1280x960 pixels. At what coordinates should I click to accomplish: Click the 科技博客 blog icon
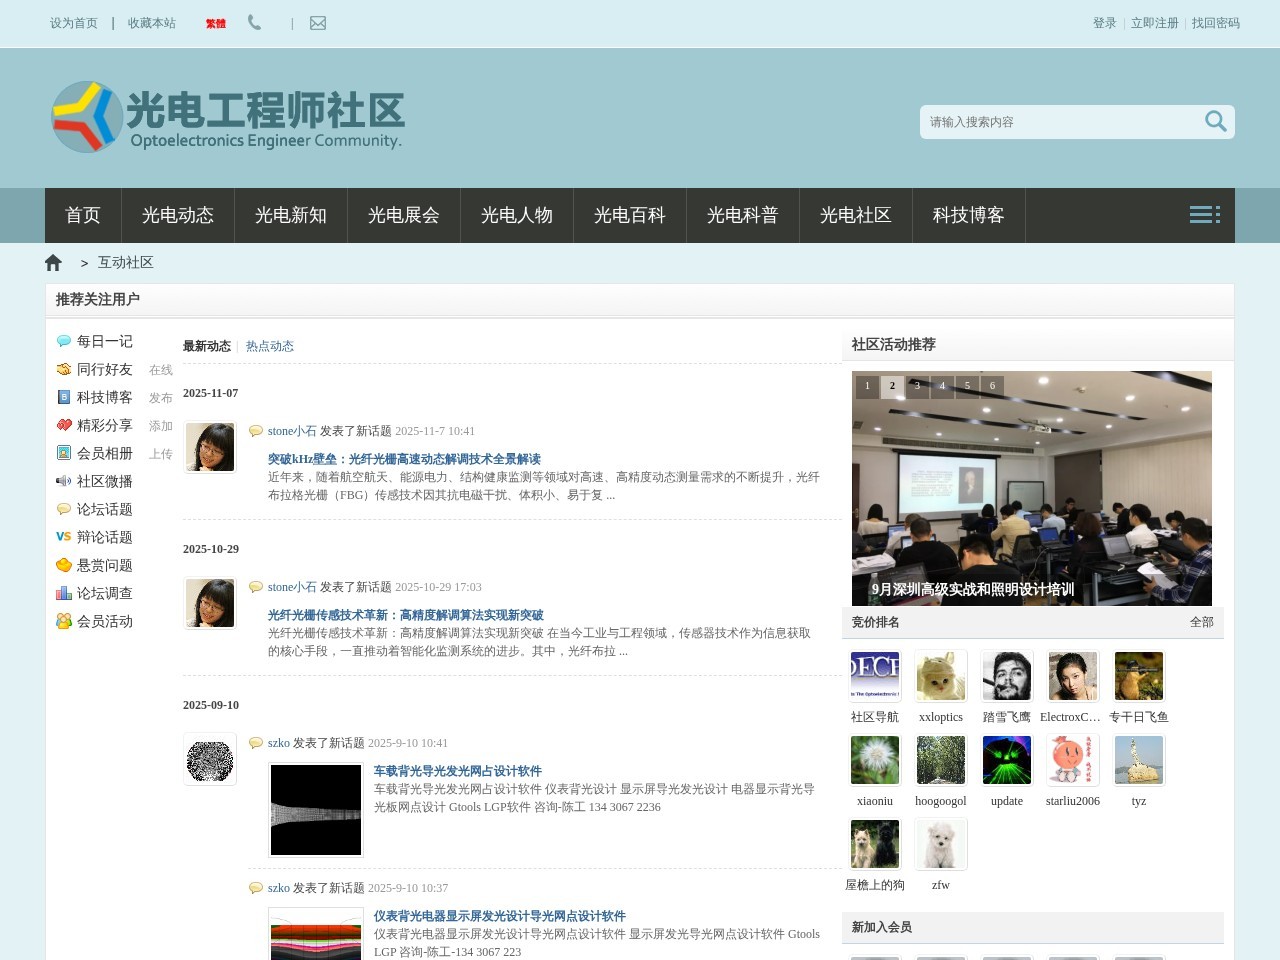63,397
